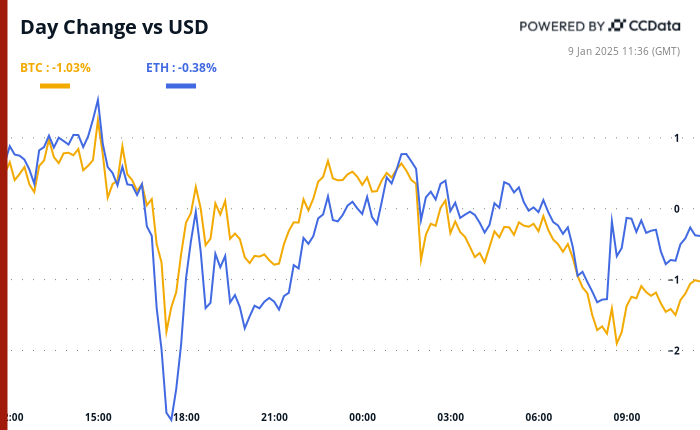
Task: Click the 0 y-axis value label
Action: coord(677,209)
